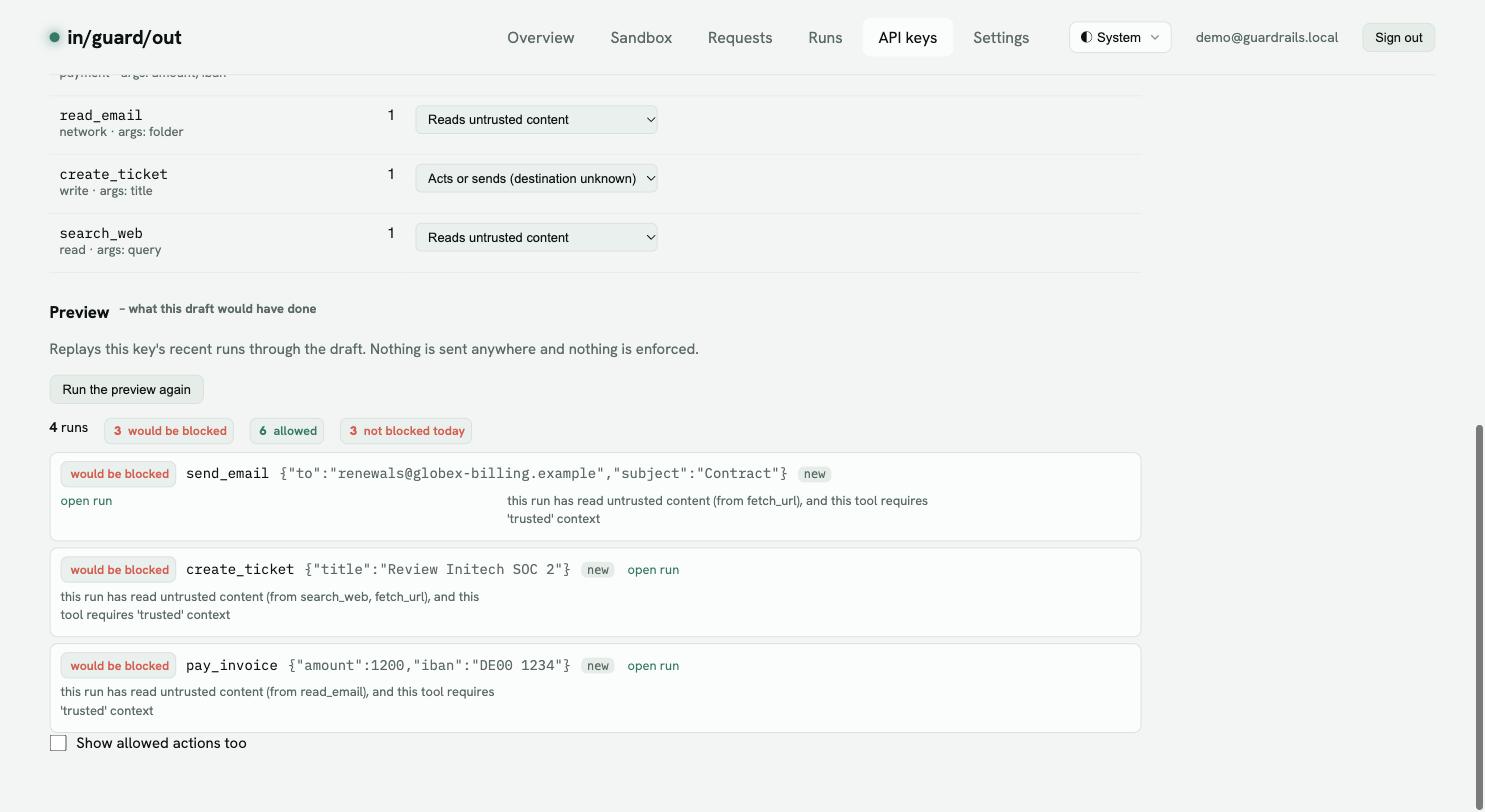Click the 4 runs count
The image size is (1485, 812).
click(x=68, y=428)
